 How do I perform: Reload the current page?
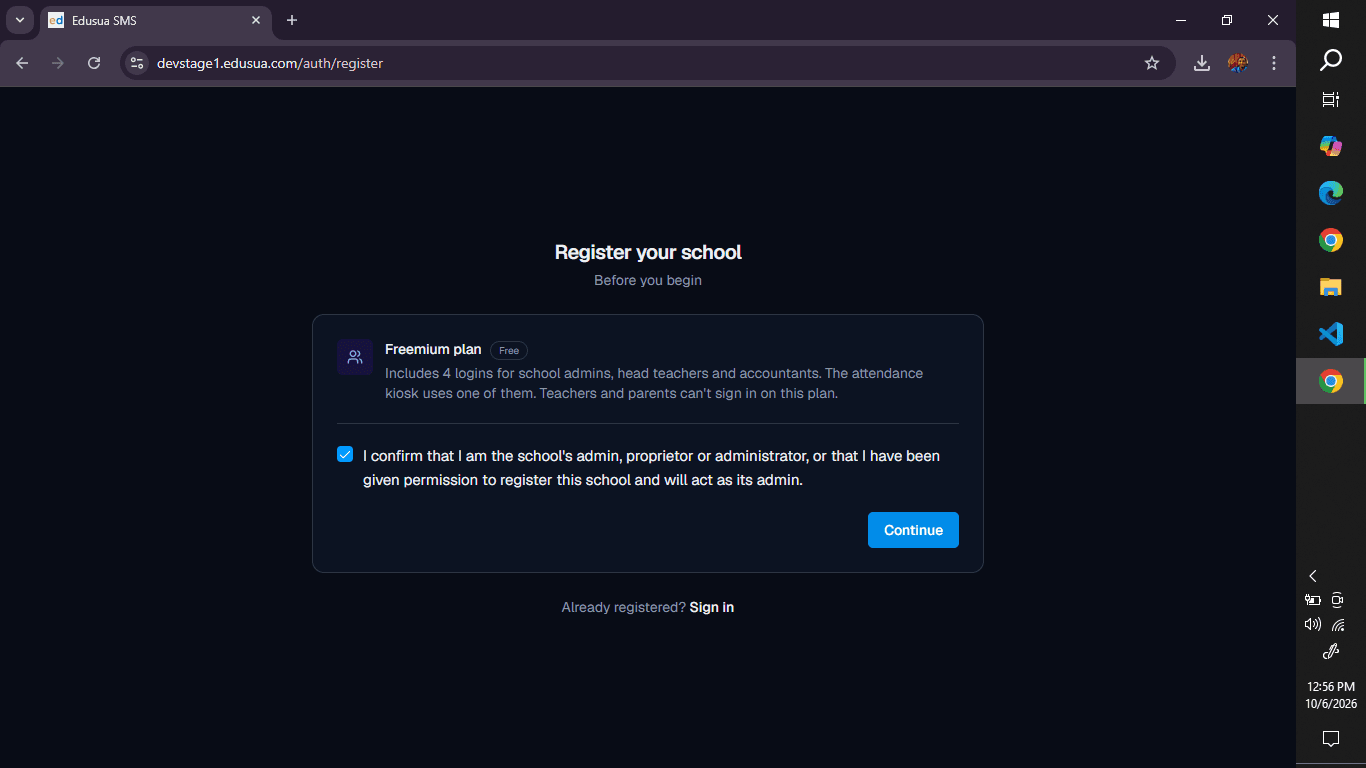point(94,63)
